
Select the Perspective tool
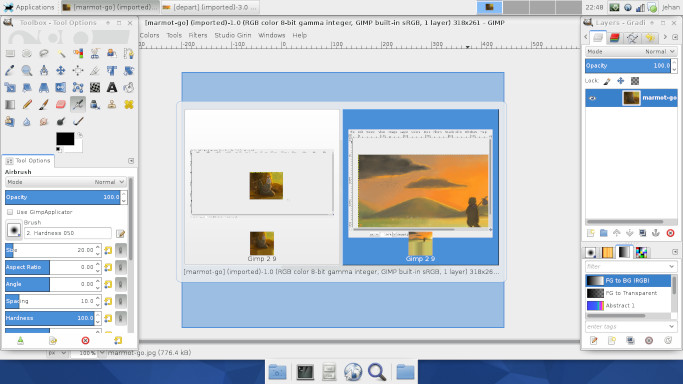[x=44, y=88]
